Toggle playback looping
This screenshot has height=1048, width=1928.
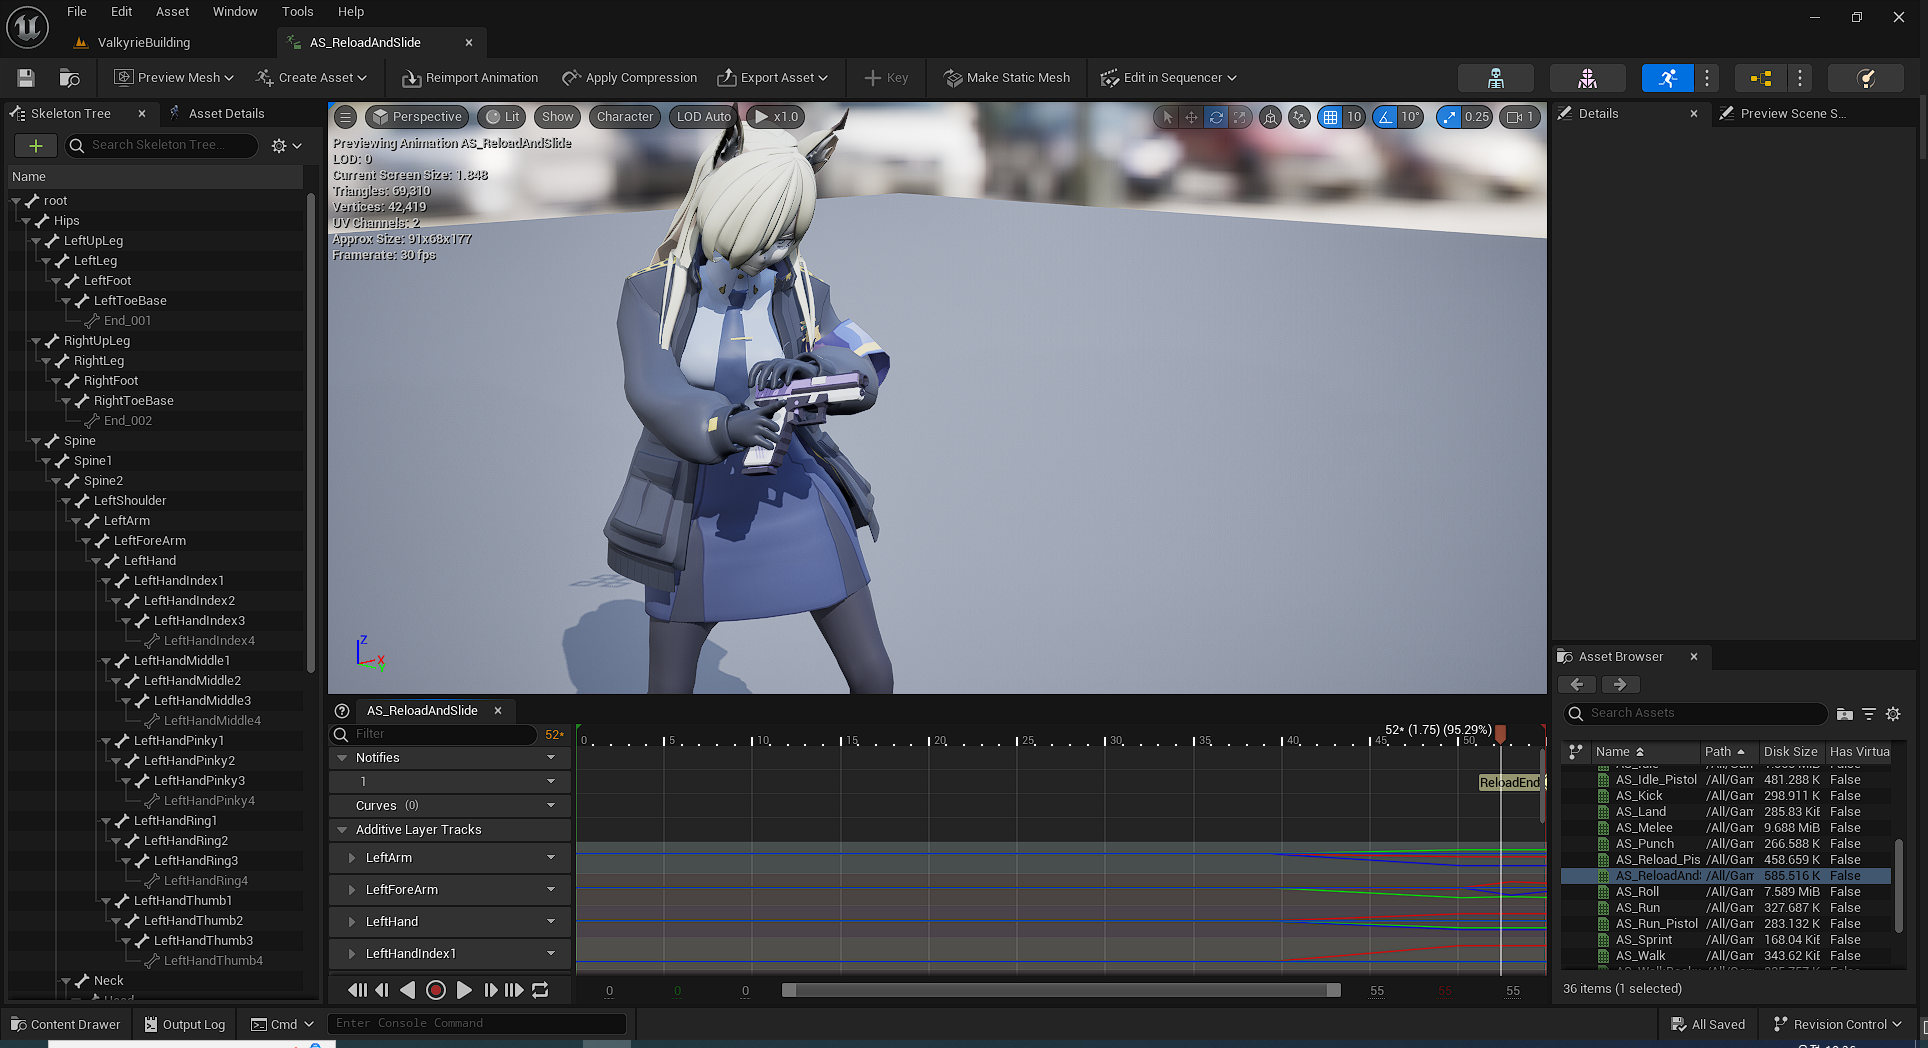540,990
